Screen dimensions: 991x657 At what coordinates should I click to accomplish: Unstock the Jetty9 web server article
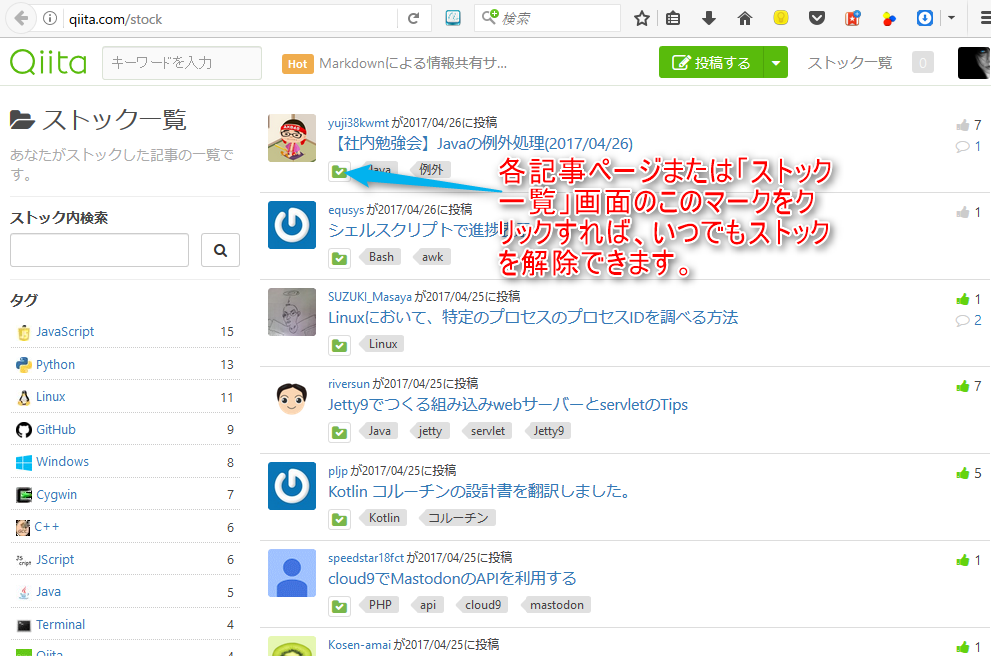point(339,431)
